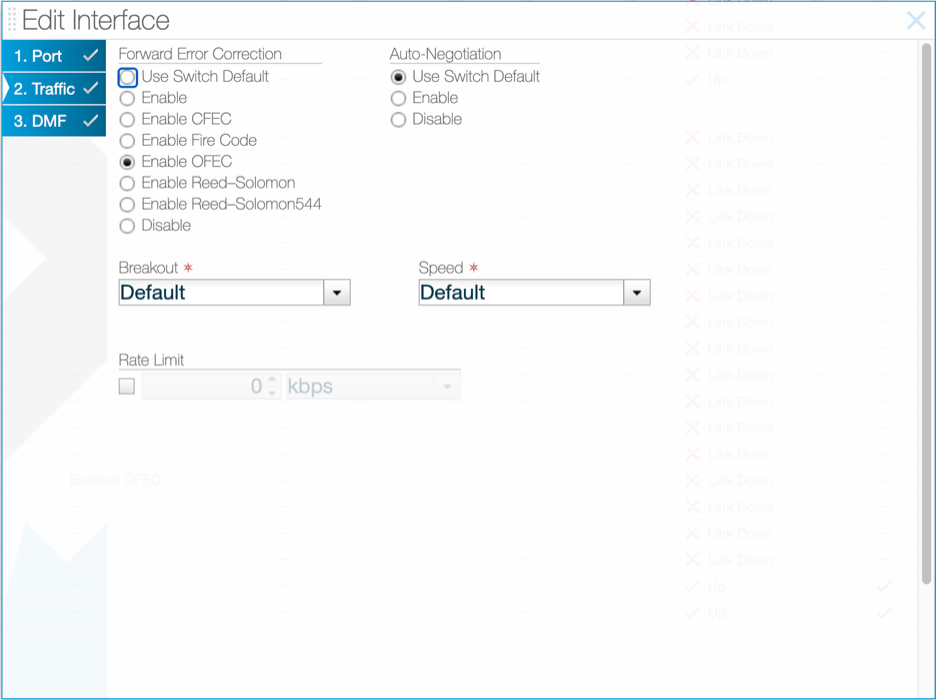Enable Auto-Negotiation
This screenshot has width=936, height=700.
(x=399, y=98)
